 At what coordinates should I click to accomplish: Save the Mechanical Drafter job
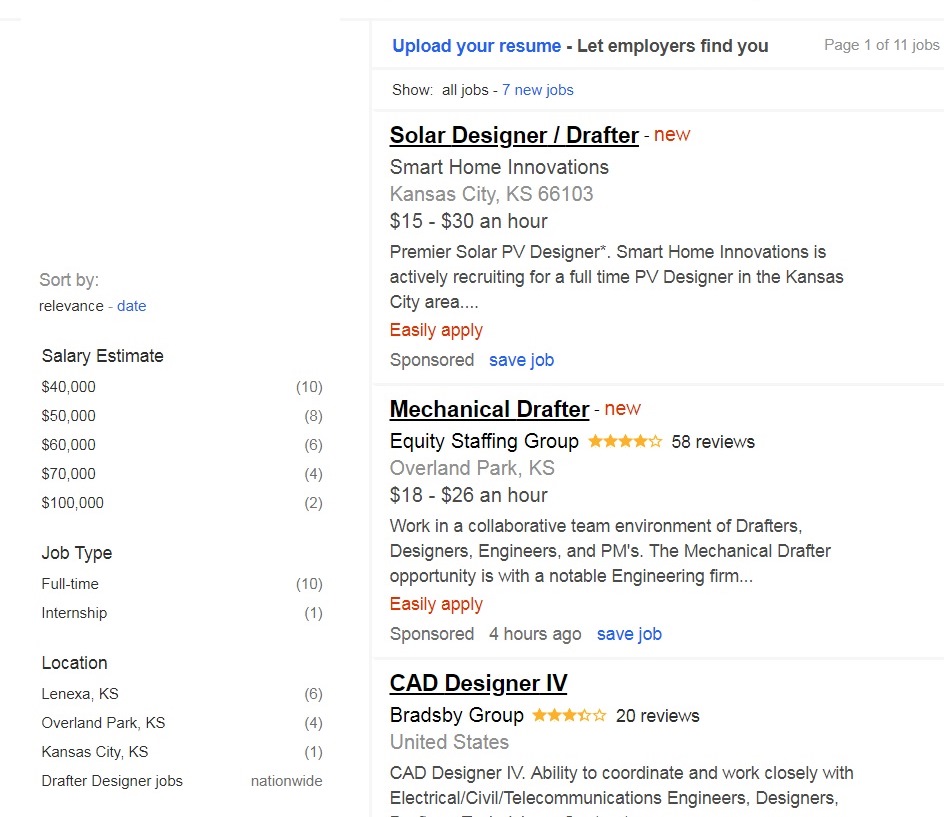[629, 634]
